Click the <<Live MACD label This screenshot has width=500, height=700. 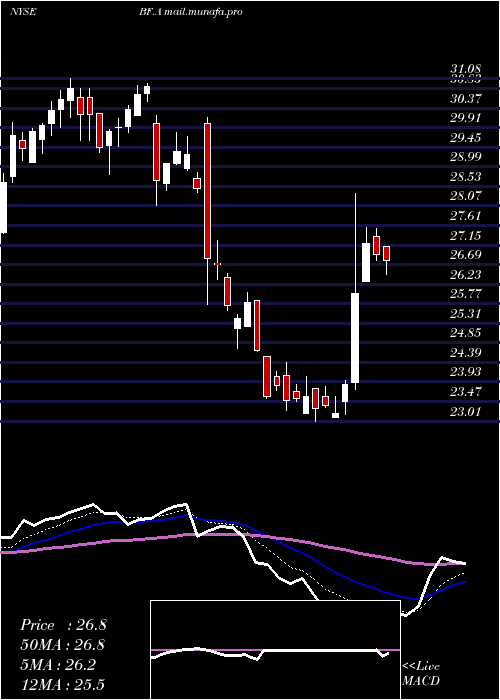[421, 673]
